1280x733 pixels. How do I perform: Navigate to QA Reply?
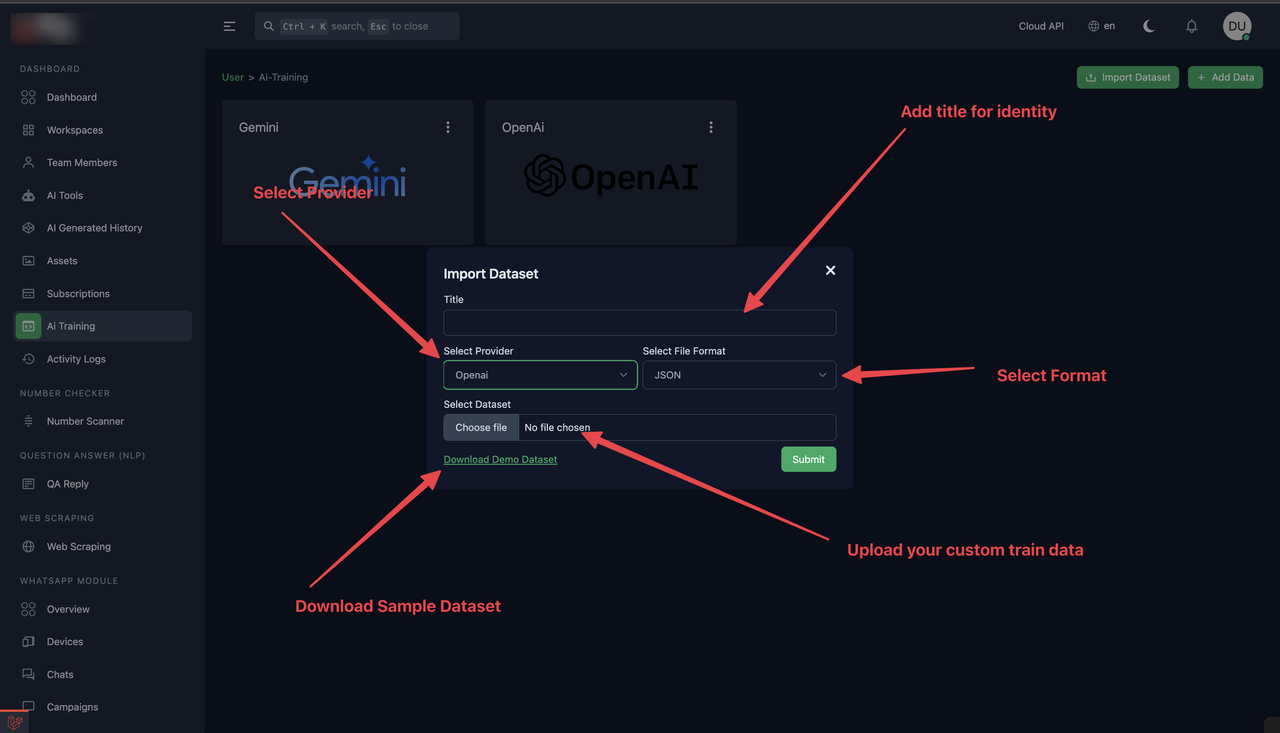[103, 484]
